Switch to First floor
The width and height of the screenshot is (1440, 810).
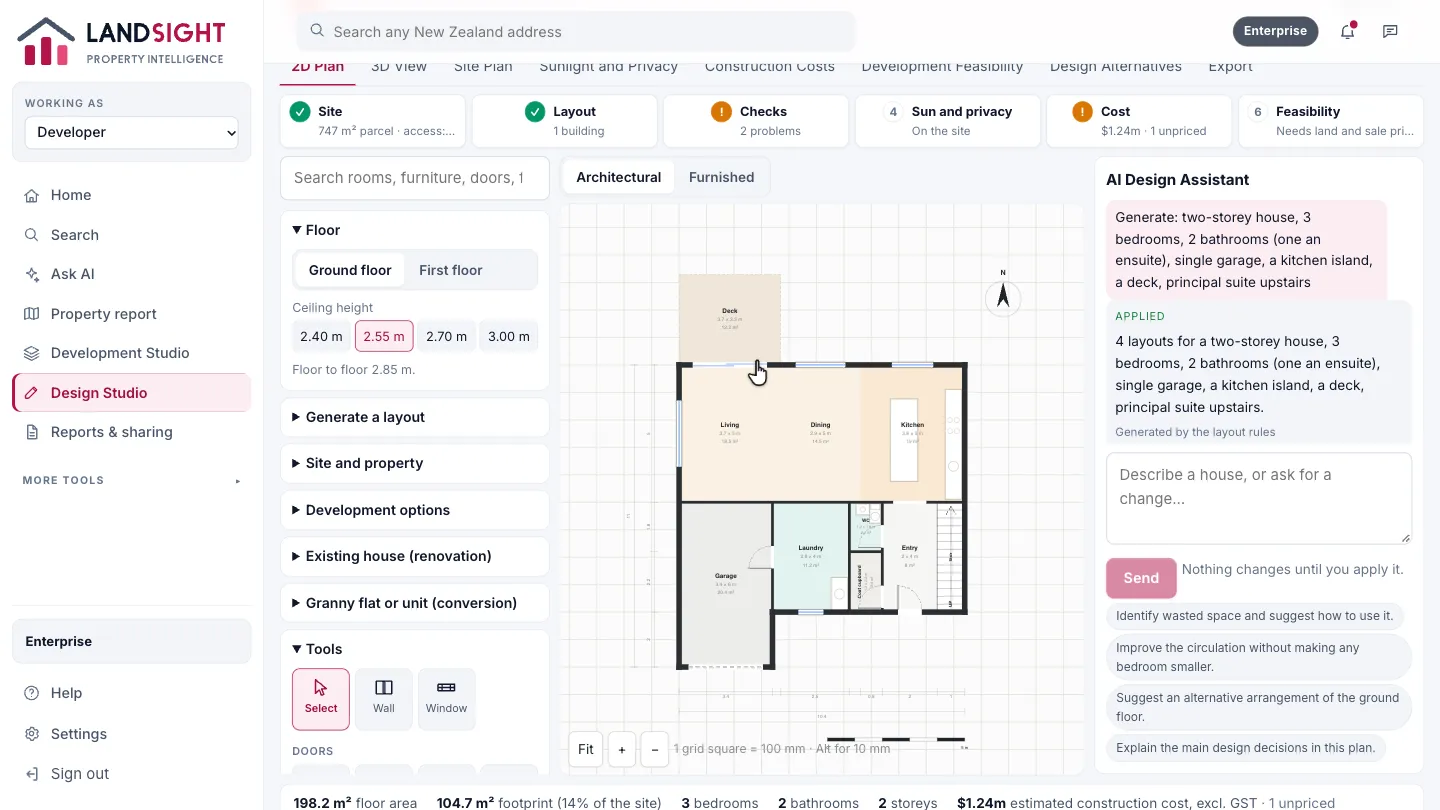450,270
